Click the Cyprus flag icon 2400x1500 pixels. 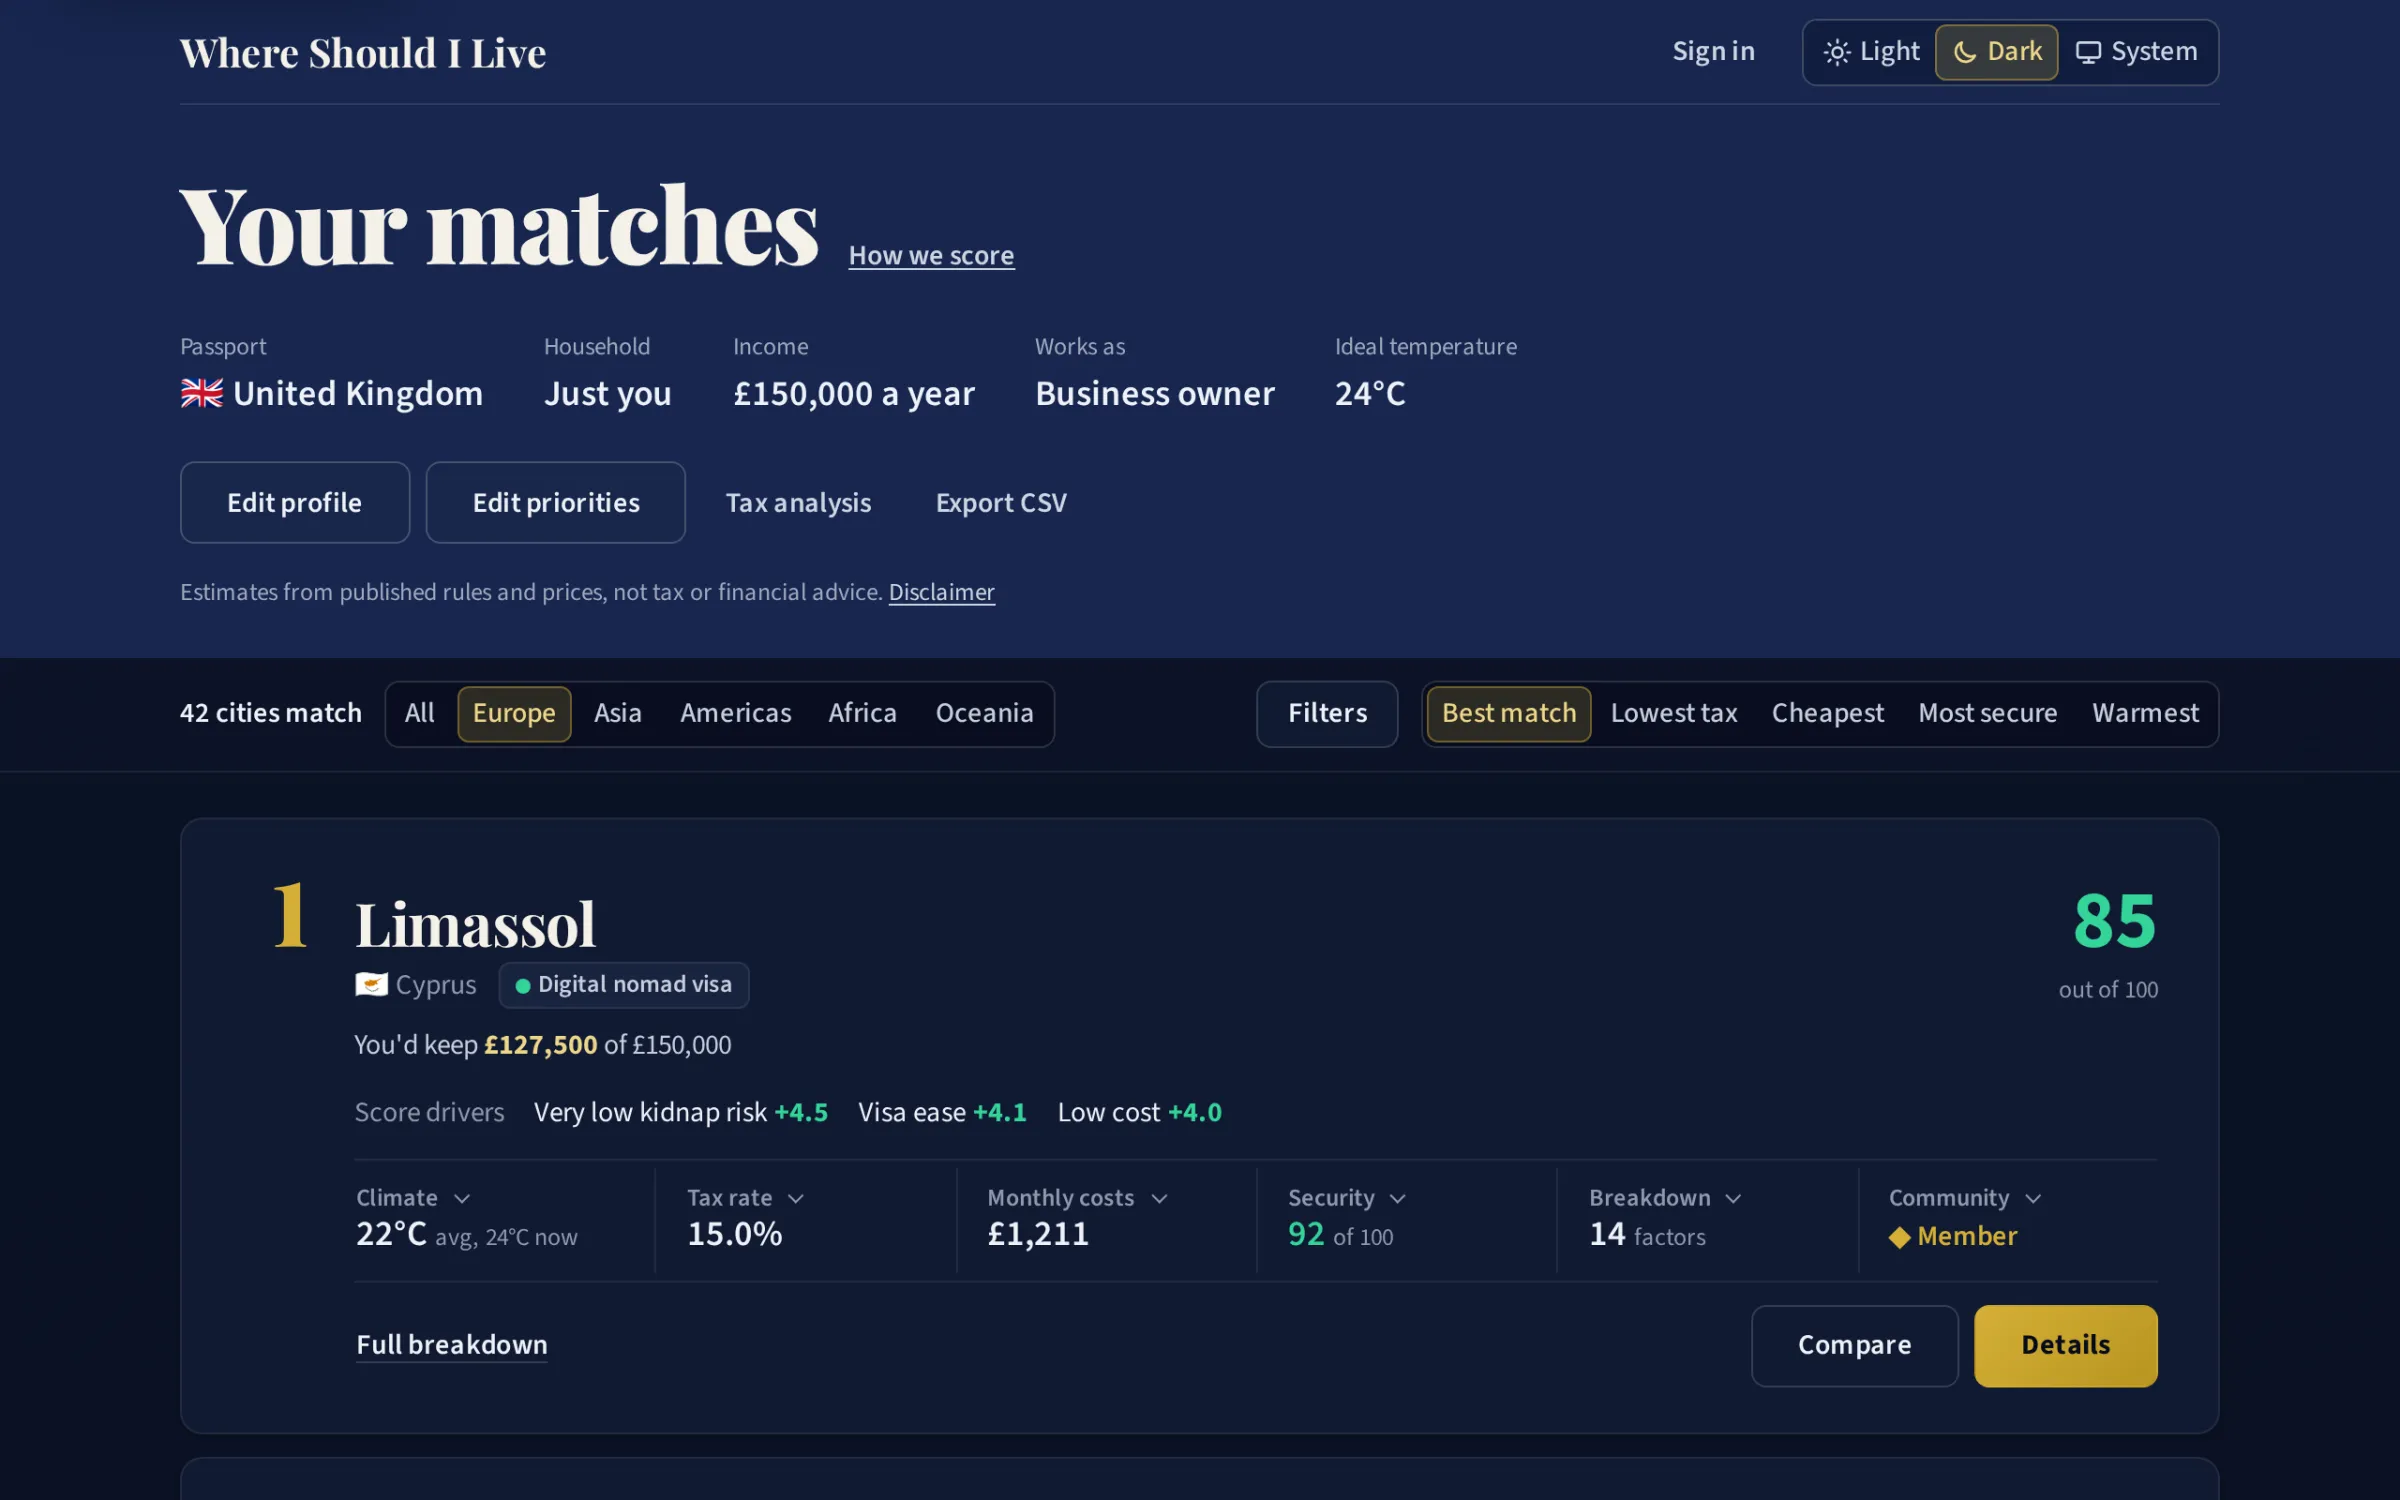[x=372, y=985]
